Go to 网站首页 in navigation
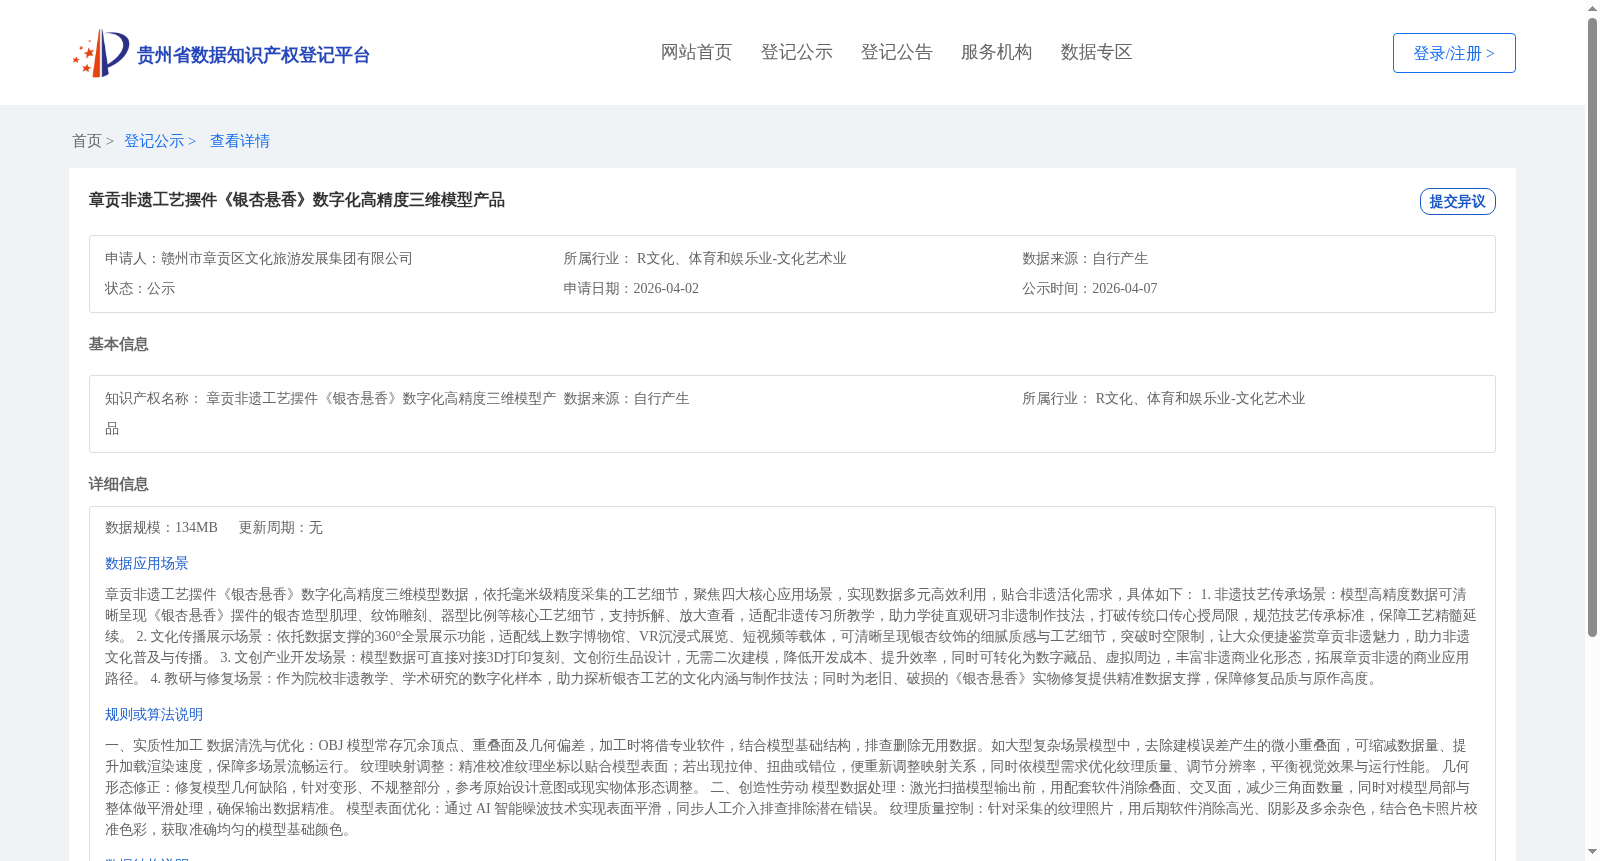This screenshot has height=861, width=1600. pyautogui.click(x=696, y=52)
